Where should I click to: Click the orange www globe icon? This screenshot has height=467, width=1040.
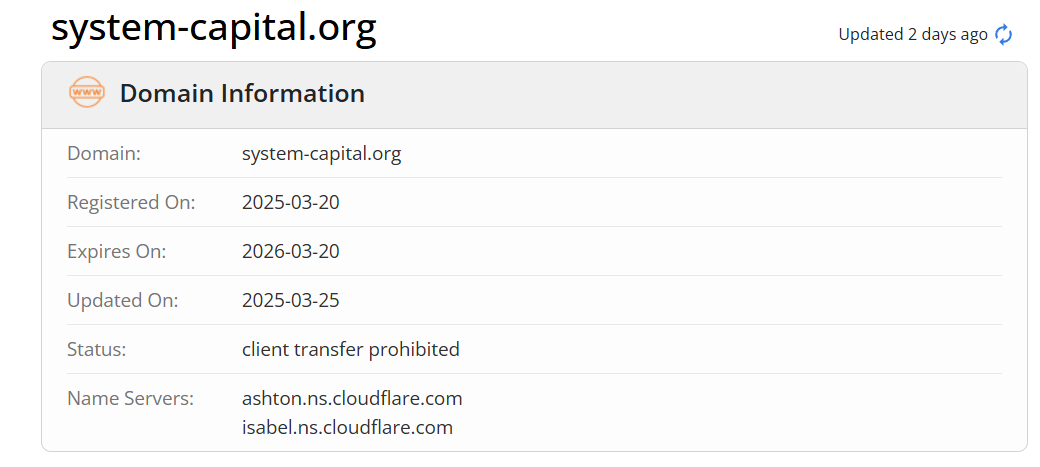[x=87, y=93]
